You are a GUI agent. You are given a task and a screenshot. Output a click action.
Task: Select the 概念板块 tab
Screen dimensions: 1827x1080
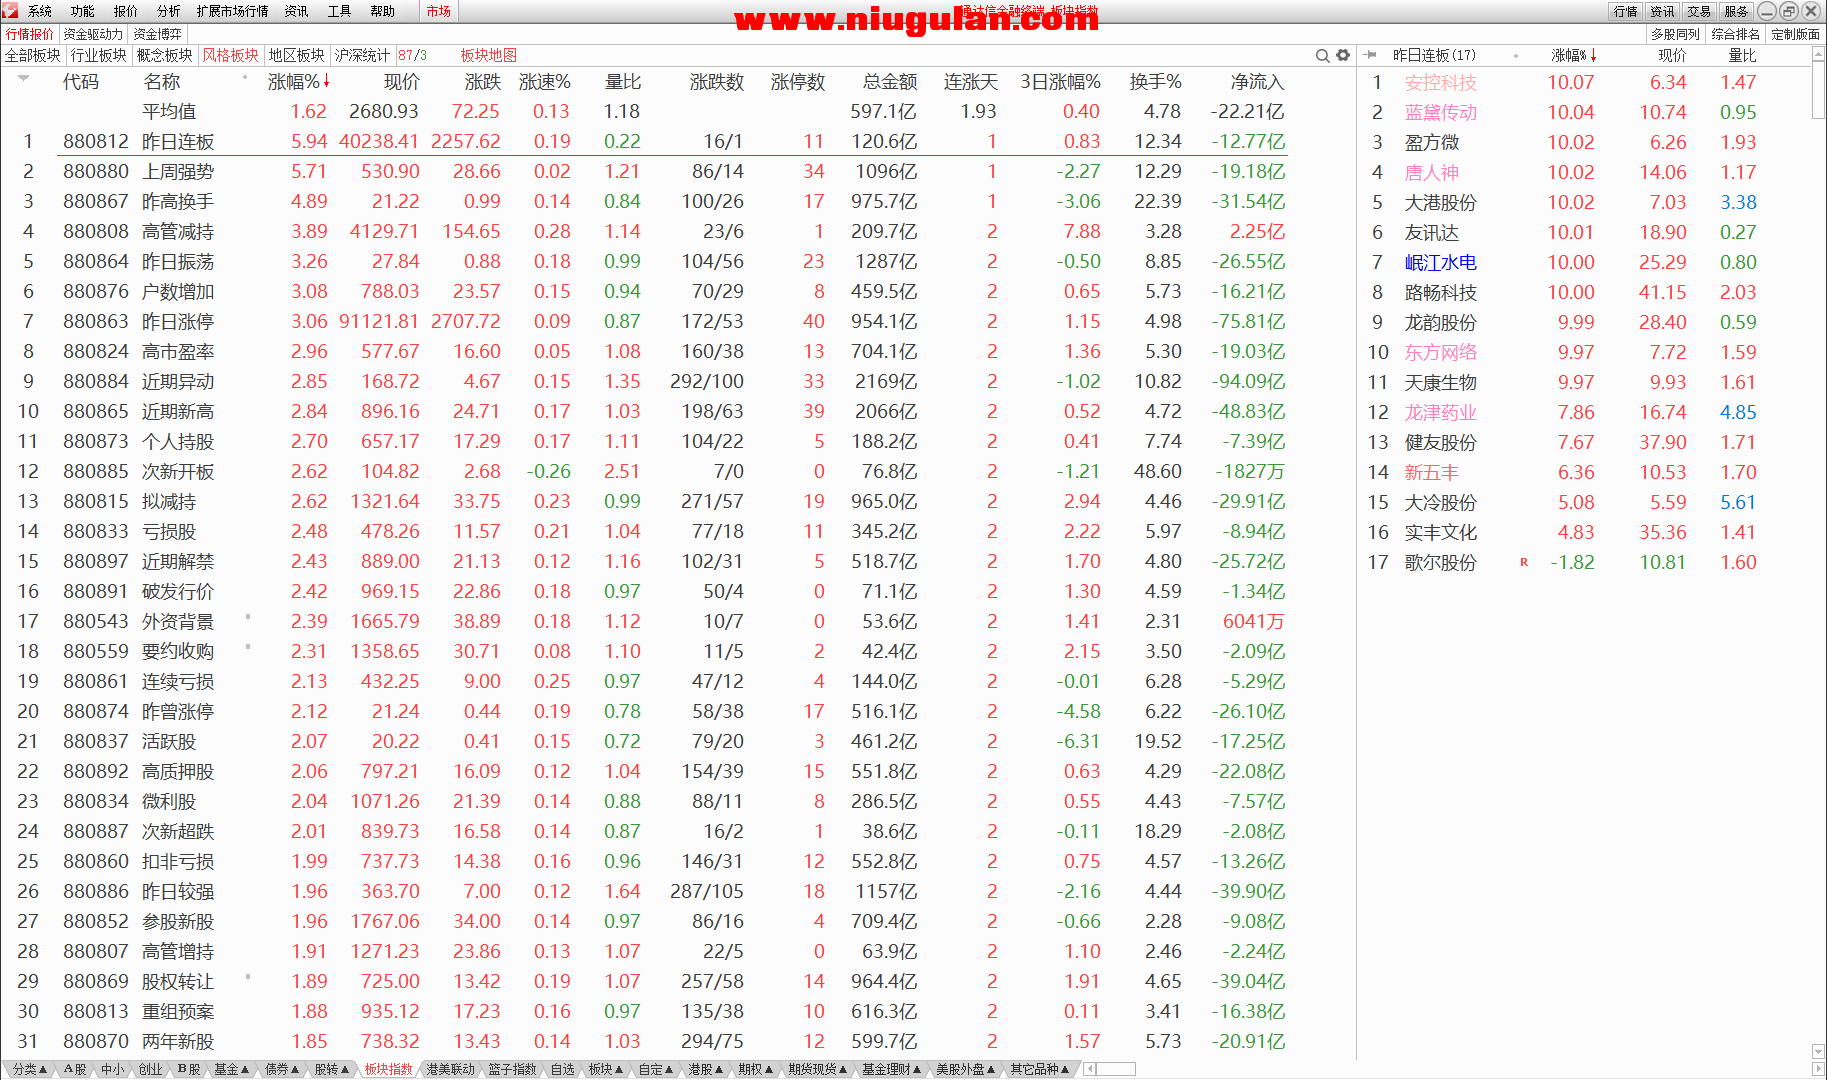[165, 55]
